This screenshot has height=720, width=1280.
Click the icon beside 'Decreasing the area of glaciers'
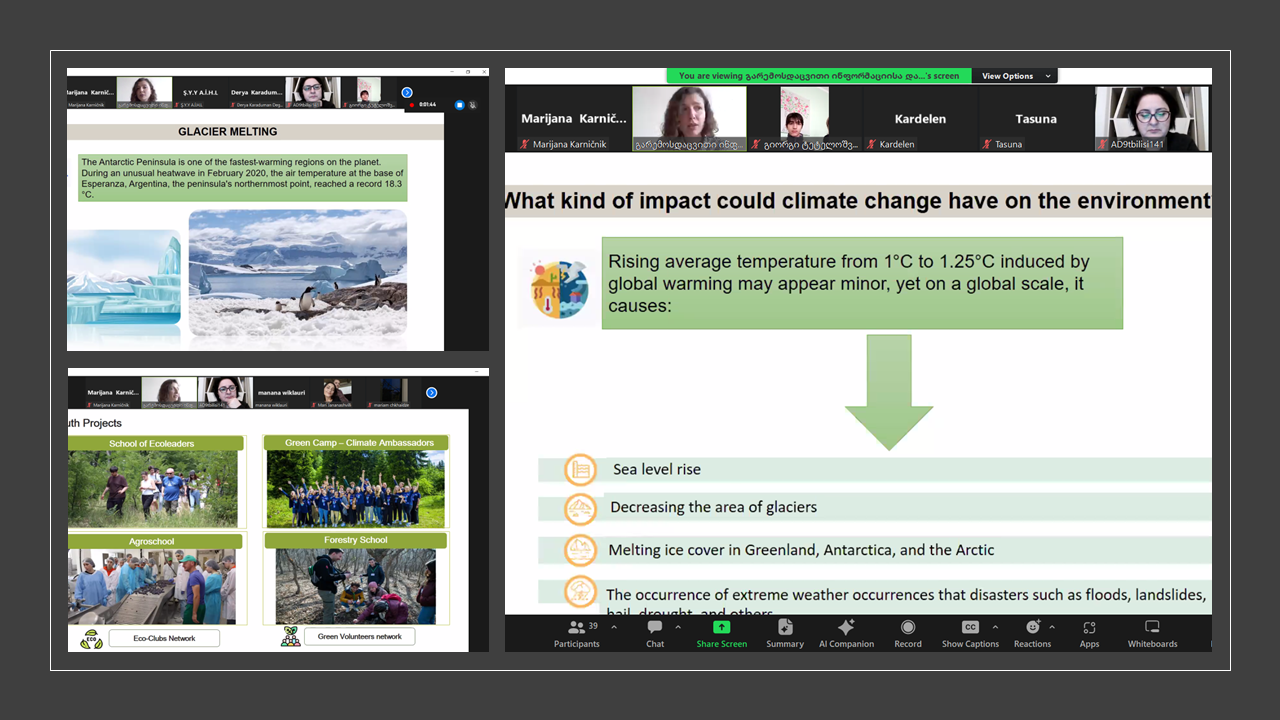click(x=580, y=509)
